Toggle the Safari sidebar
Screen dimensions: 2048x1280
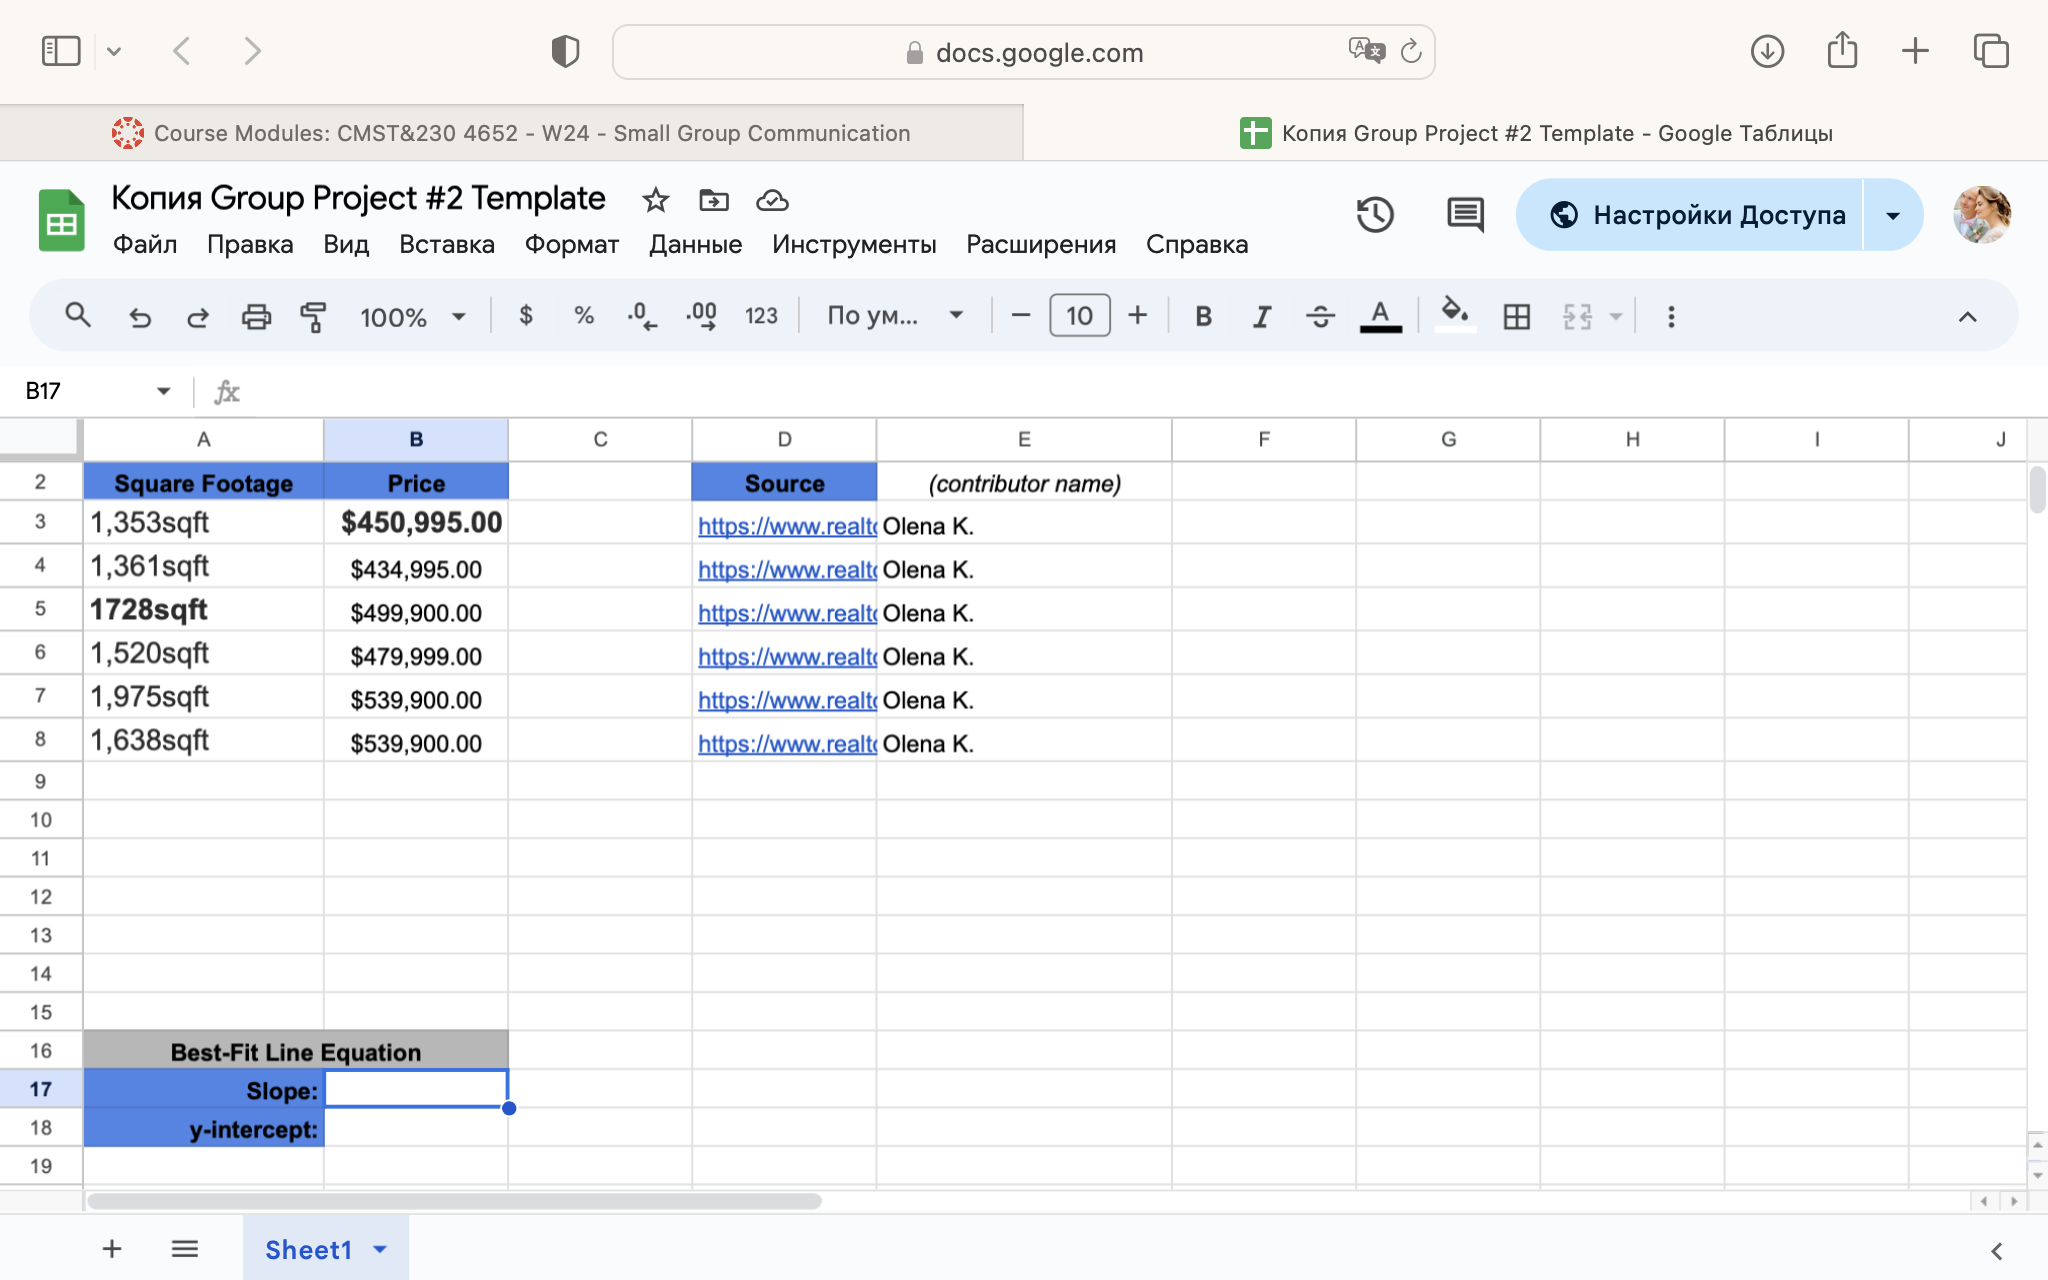61,51
